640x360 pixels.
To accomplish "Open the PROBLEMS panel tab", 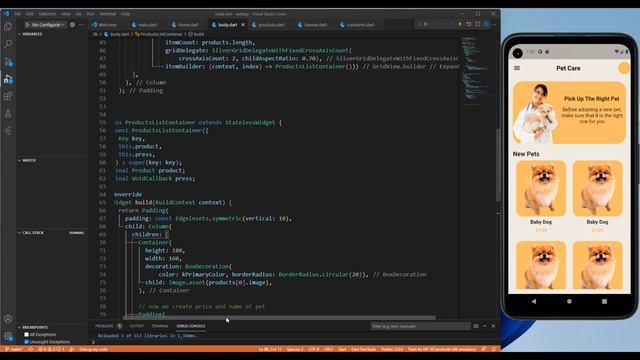I will 104,326.
